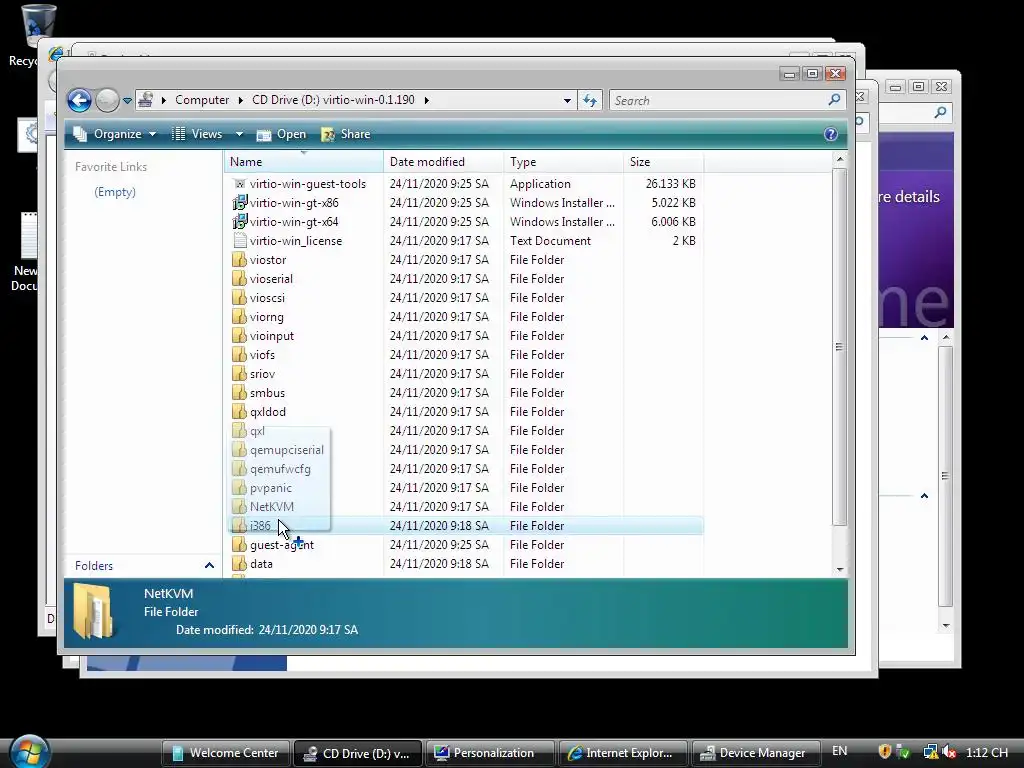Screen dimensions: 1024x768
Task: Expand arrow after Computer breadcrumb
Action: click(x=240, y=100)
